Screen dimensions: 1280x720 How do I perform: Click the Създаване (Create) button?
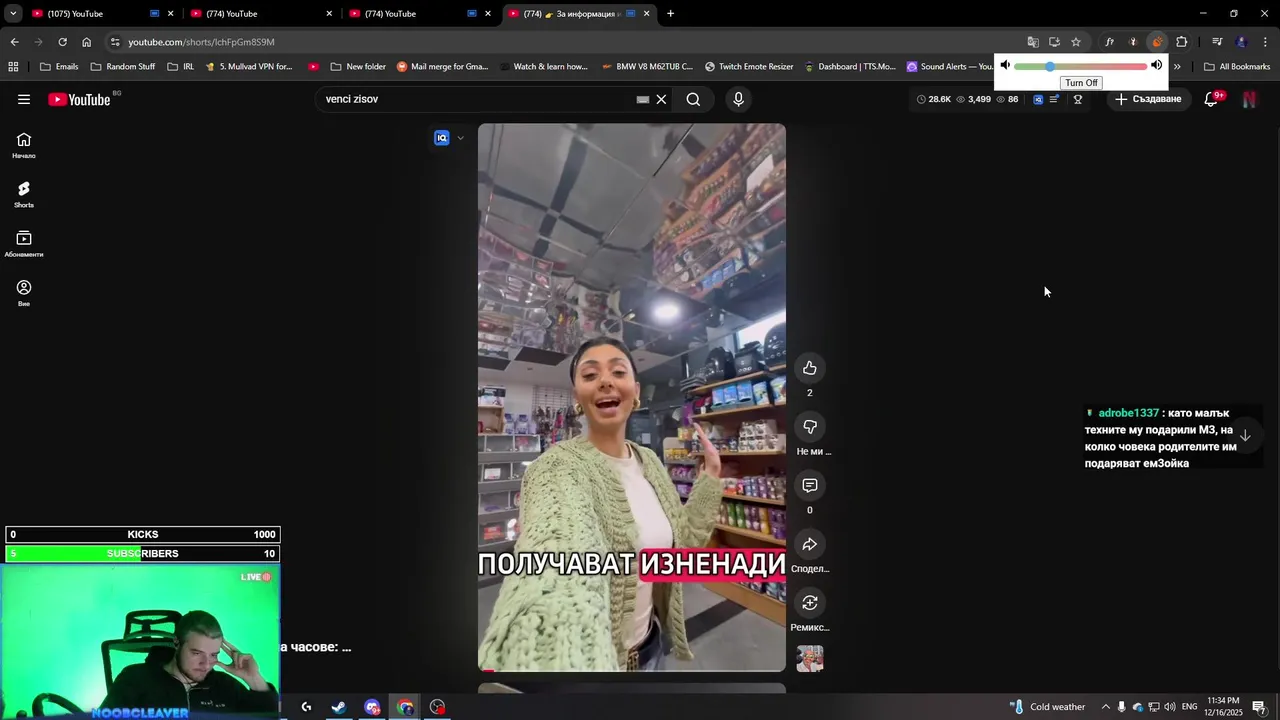pos(1148,99)
